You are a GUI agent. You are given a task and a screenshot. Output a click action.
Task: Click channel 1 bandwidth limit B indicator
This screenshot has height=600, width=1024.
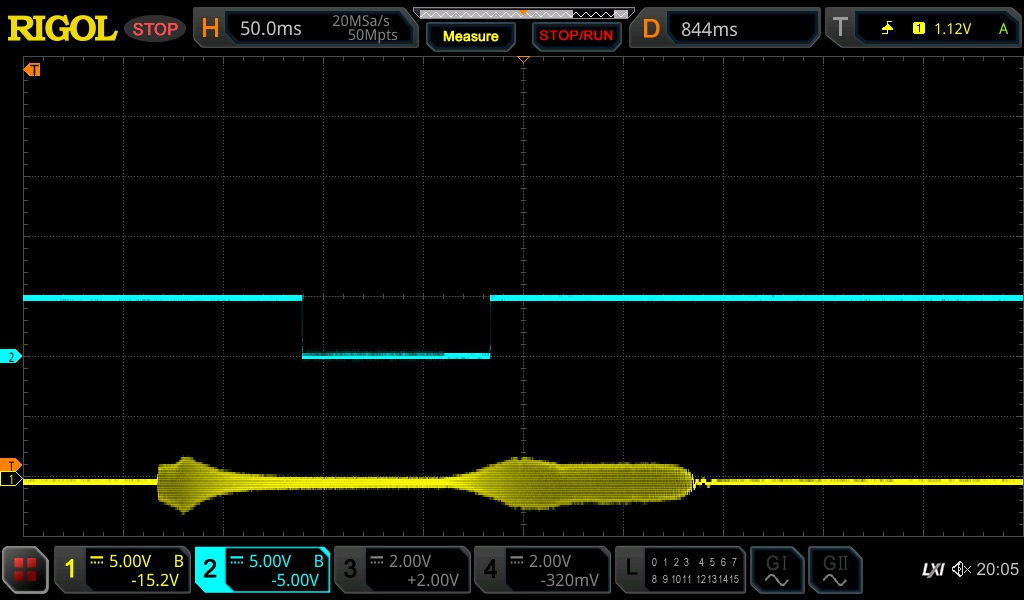178,561
